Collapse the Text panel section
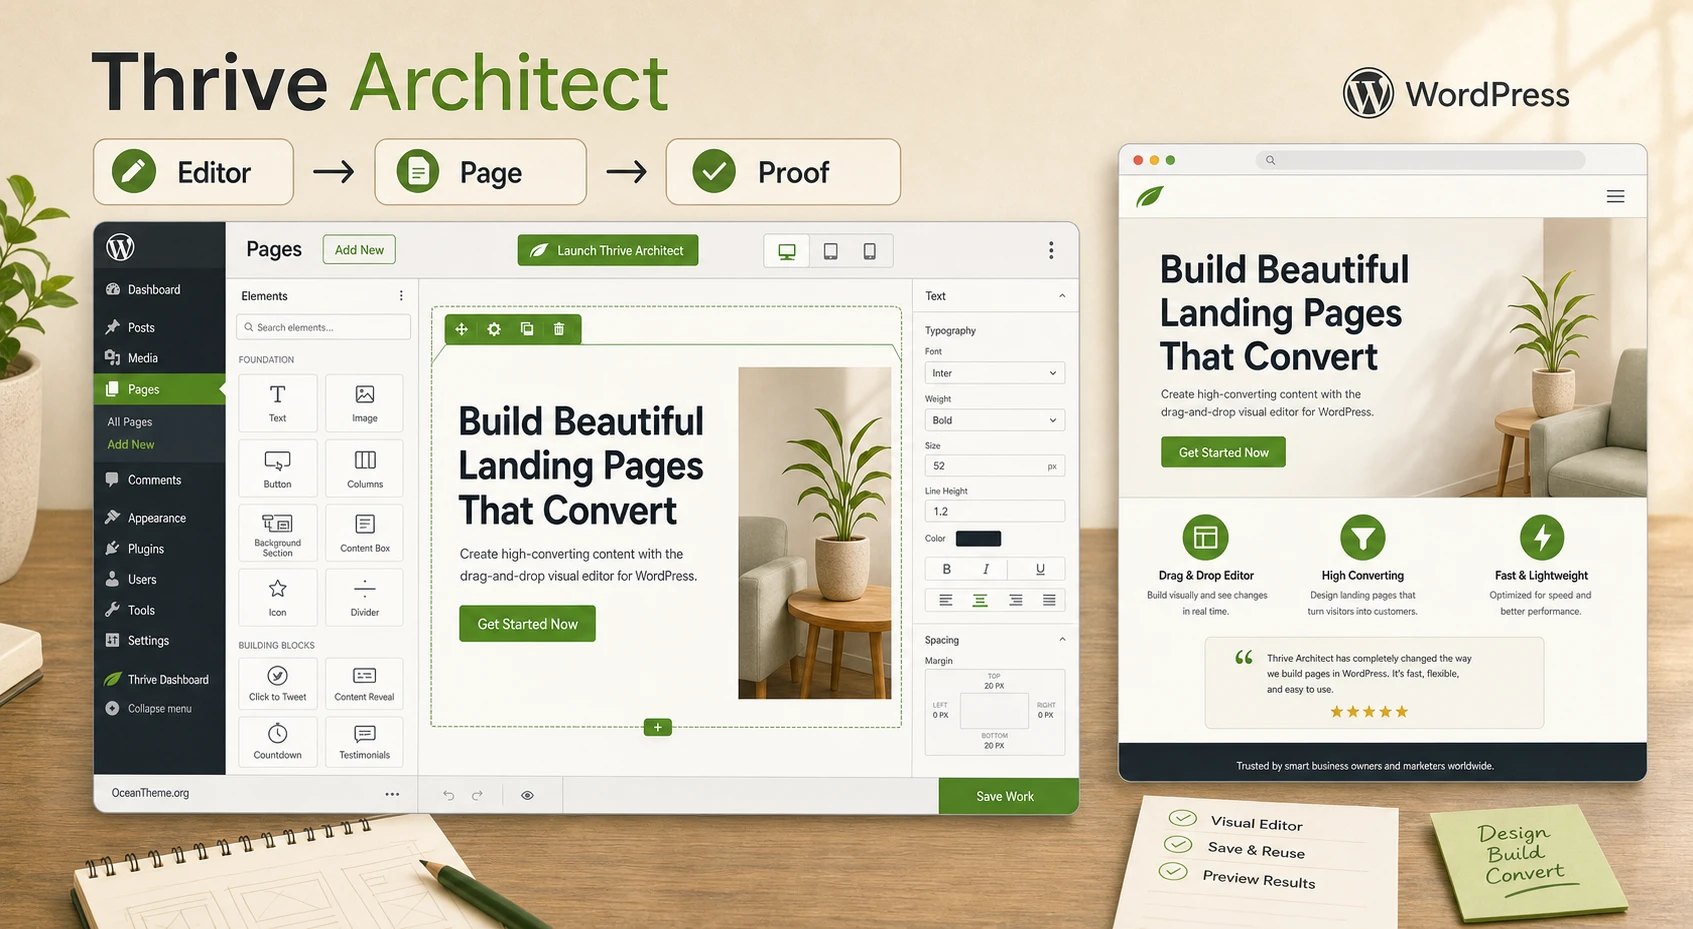The height and width of the screenshot is (929, 1693). [x=1062, y=296]
